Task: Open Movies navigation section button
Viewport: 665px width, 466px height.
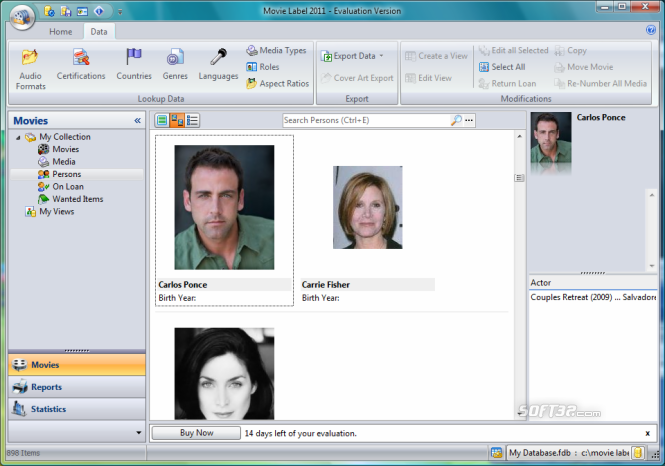Action: [77, 365]
